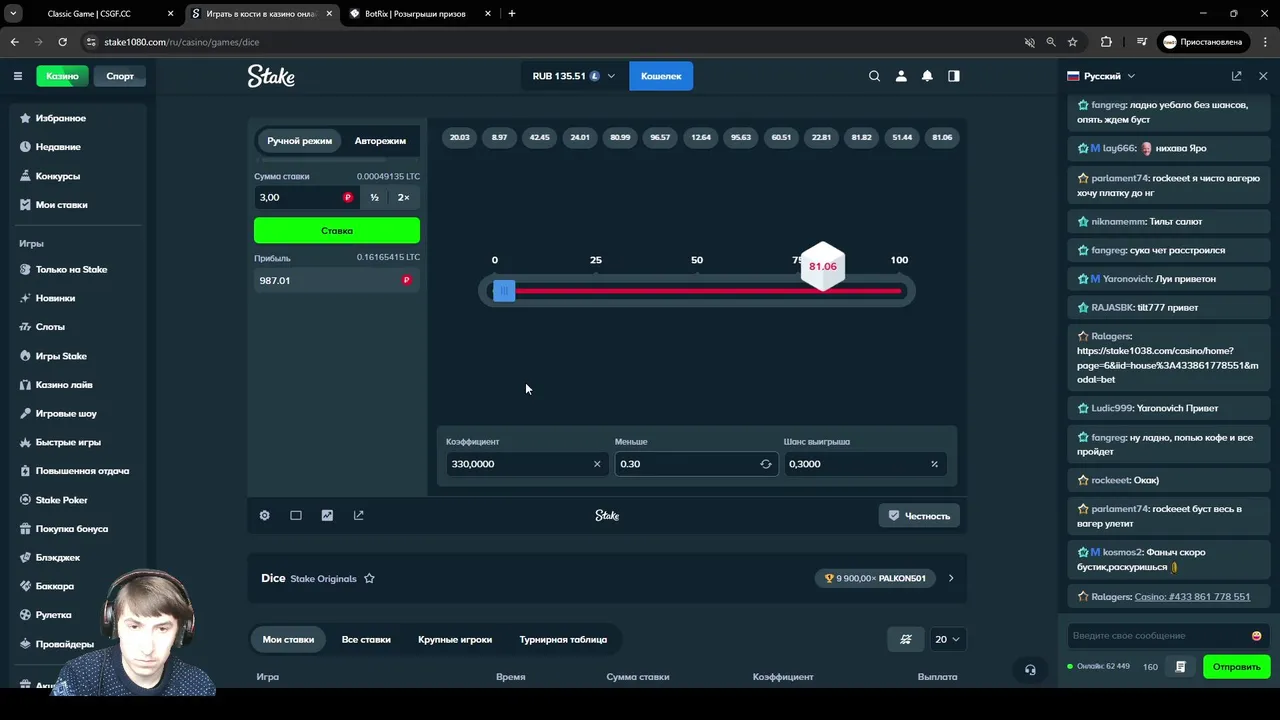Screen dimensions: 1280x720
Task: Expand the PALKON501 big win arrow
Action: click(x=951, y=578)
